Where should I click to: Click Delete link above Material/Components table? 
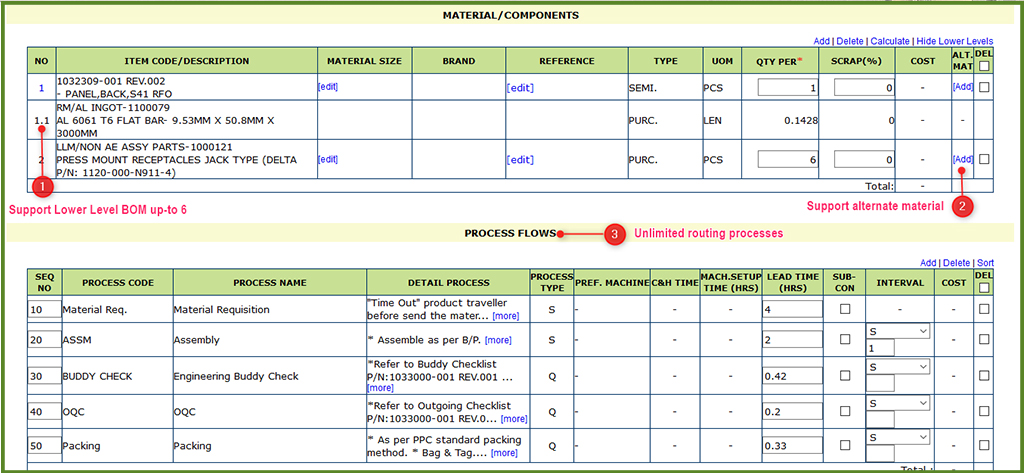850,41
